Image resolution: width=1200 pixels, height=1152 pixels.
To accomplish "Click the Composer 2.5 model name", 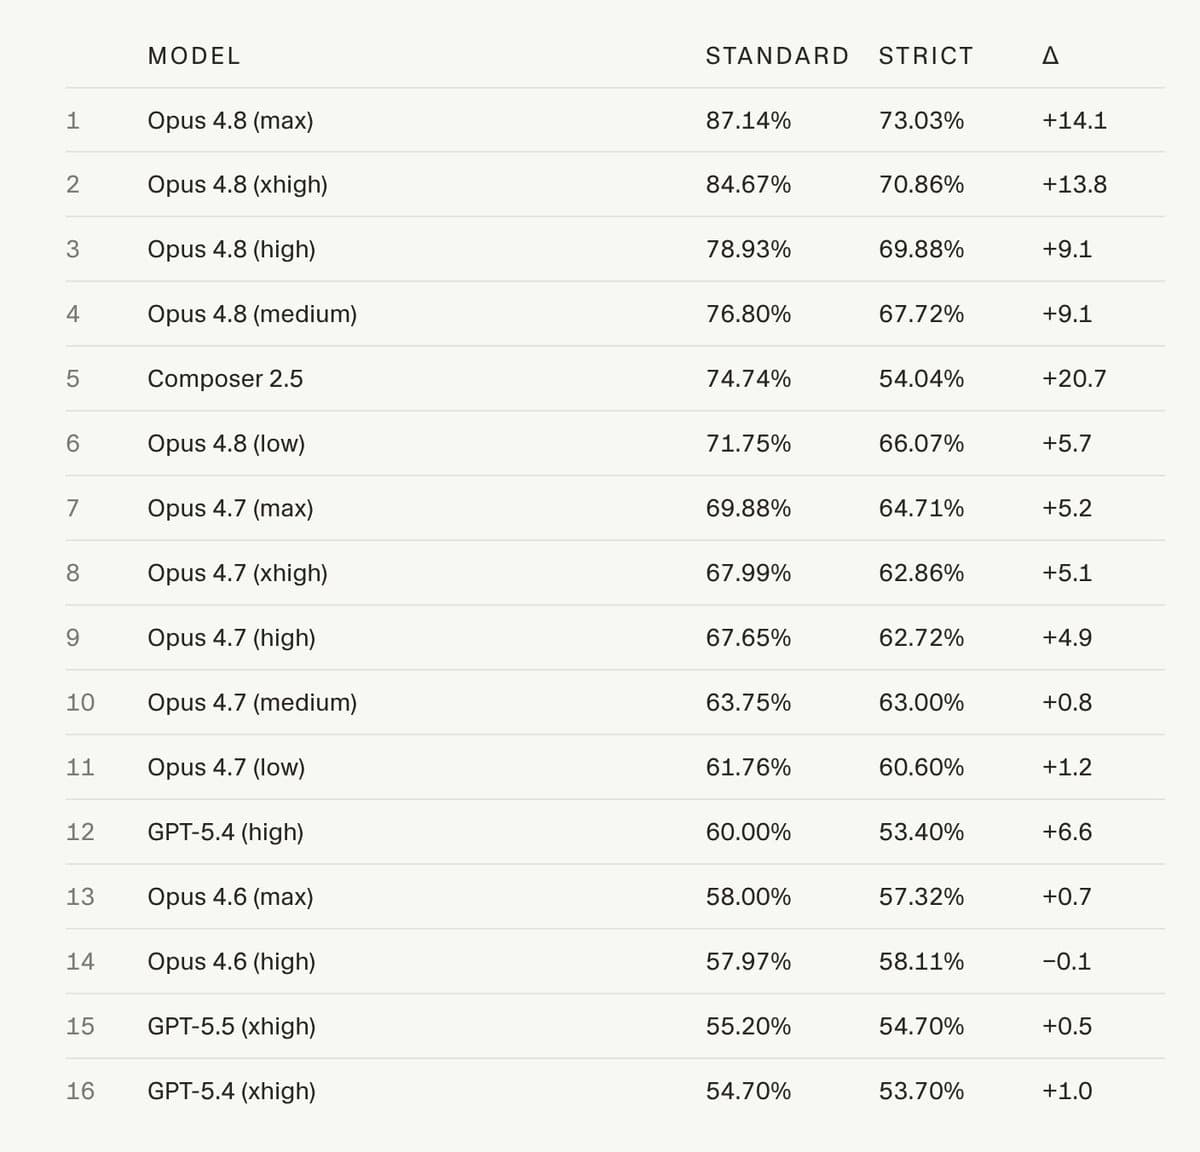I will pyautogui.click(x=225, y=379).
